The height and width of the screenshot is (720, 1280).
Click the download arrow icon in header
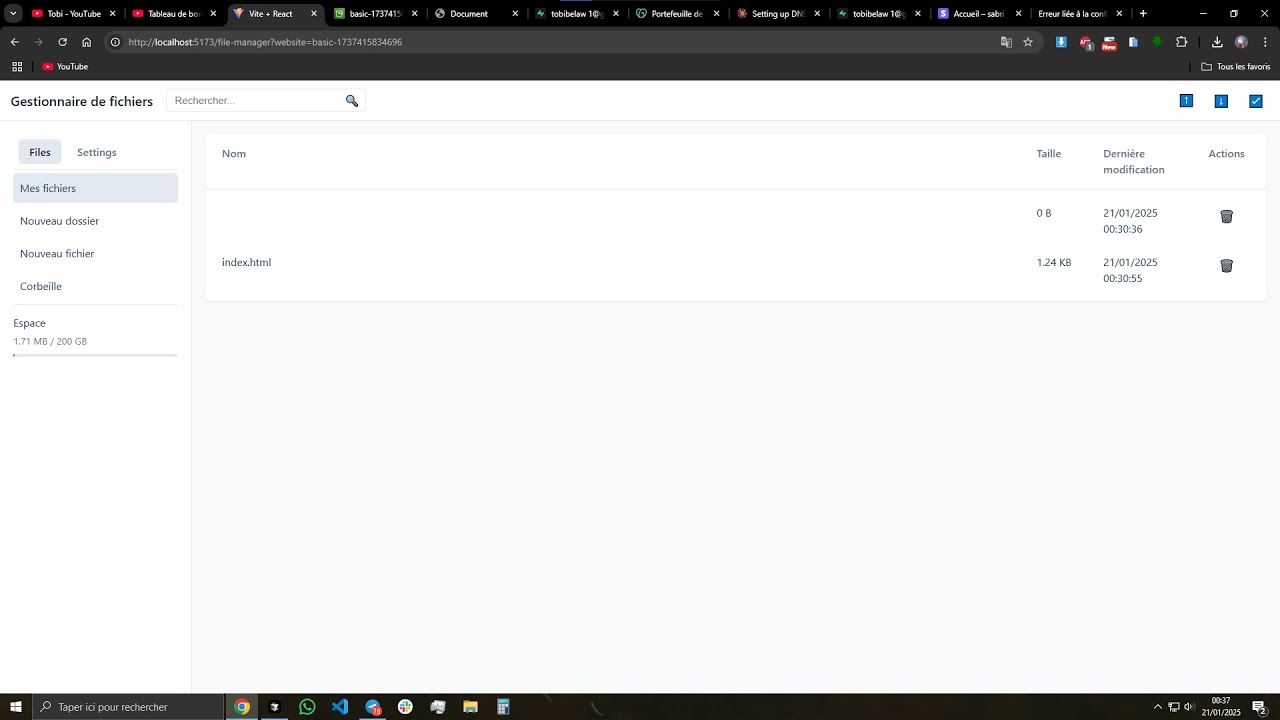(x=1221, y=101)
